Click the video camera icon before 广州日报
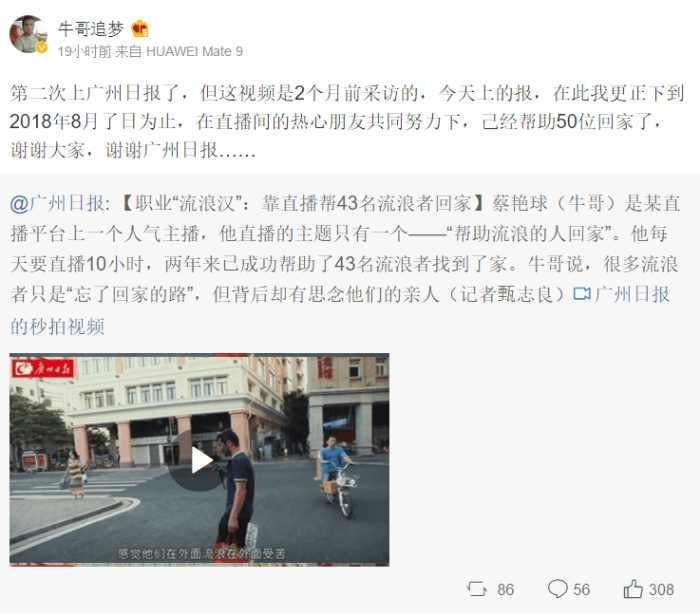 (582, 294)
